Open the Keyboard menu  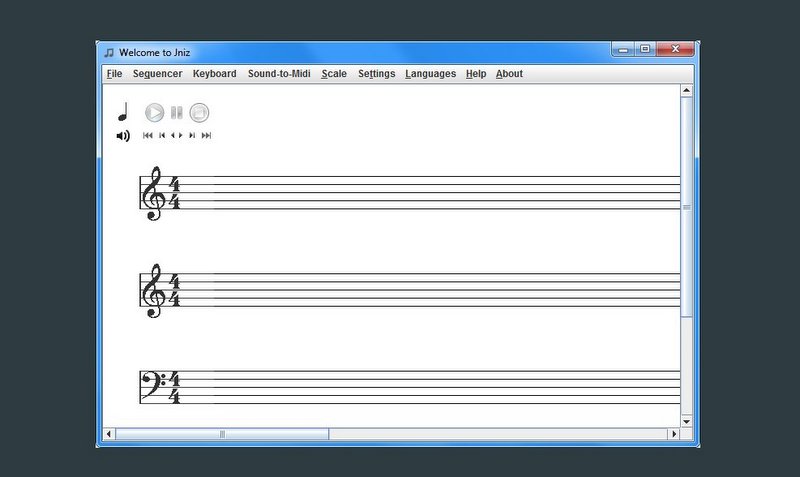tap(214, 73)
